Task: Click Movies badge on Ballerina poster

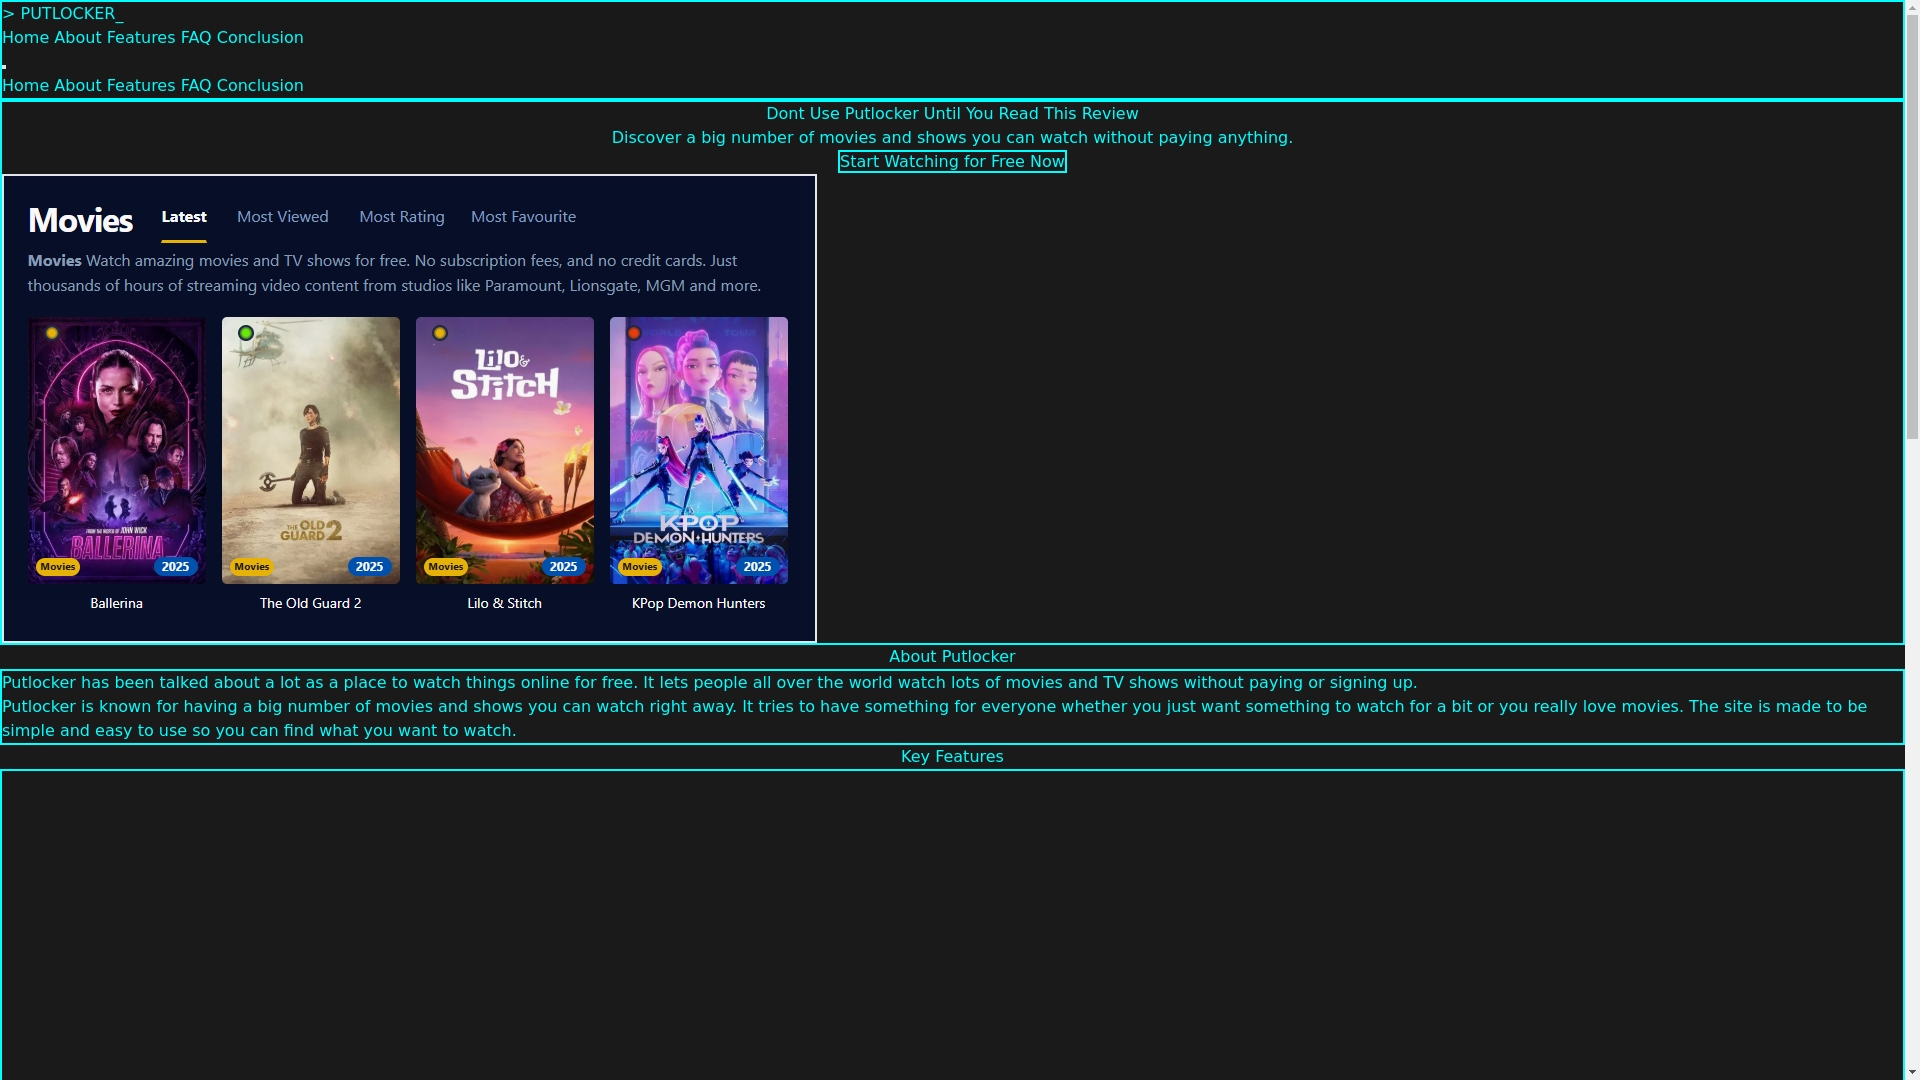Action: click(x=58, y=567)
